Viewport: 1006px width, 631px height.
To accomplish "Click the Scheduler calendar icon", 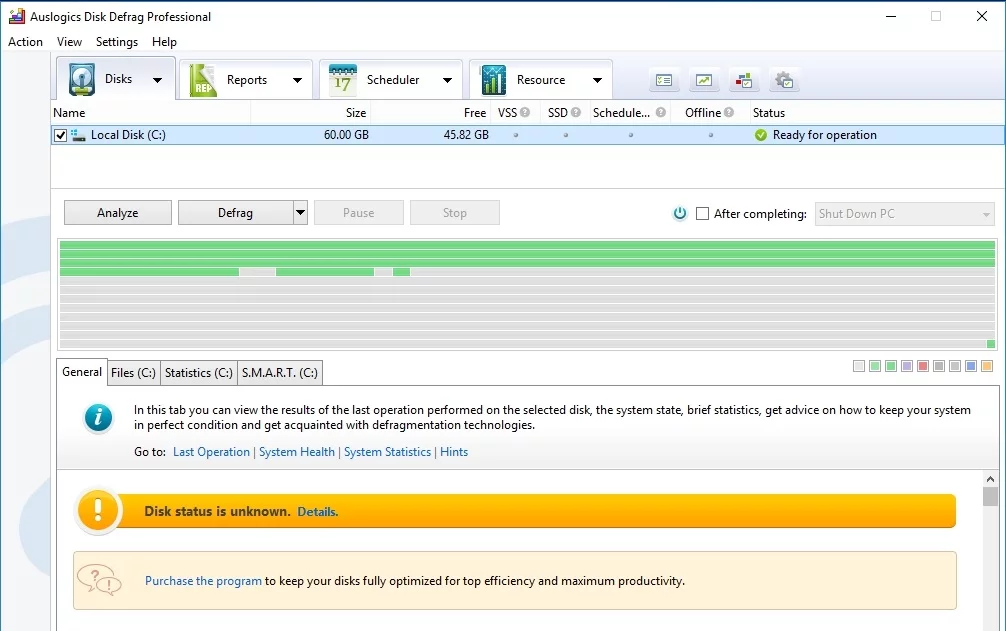I will point(343,80).
